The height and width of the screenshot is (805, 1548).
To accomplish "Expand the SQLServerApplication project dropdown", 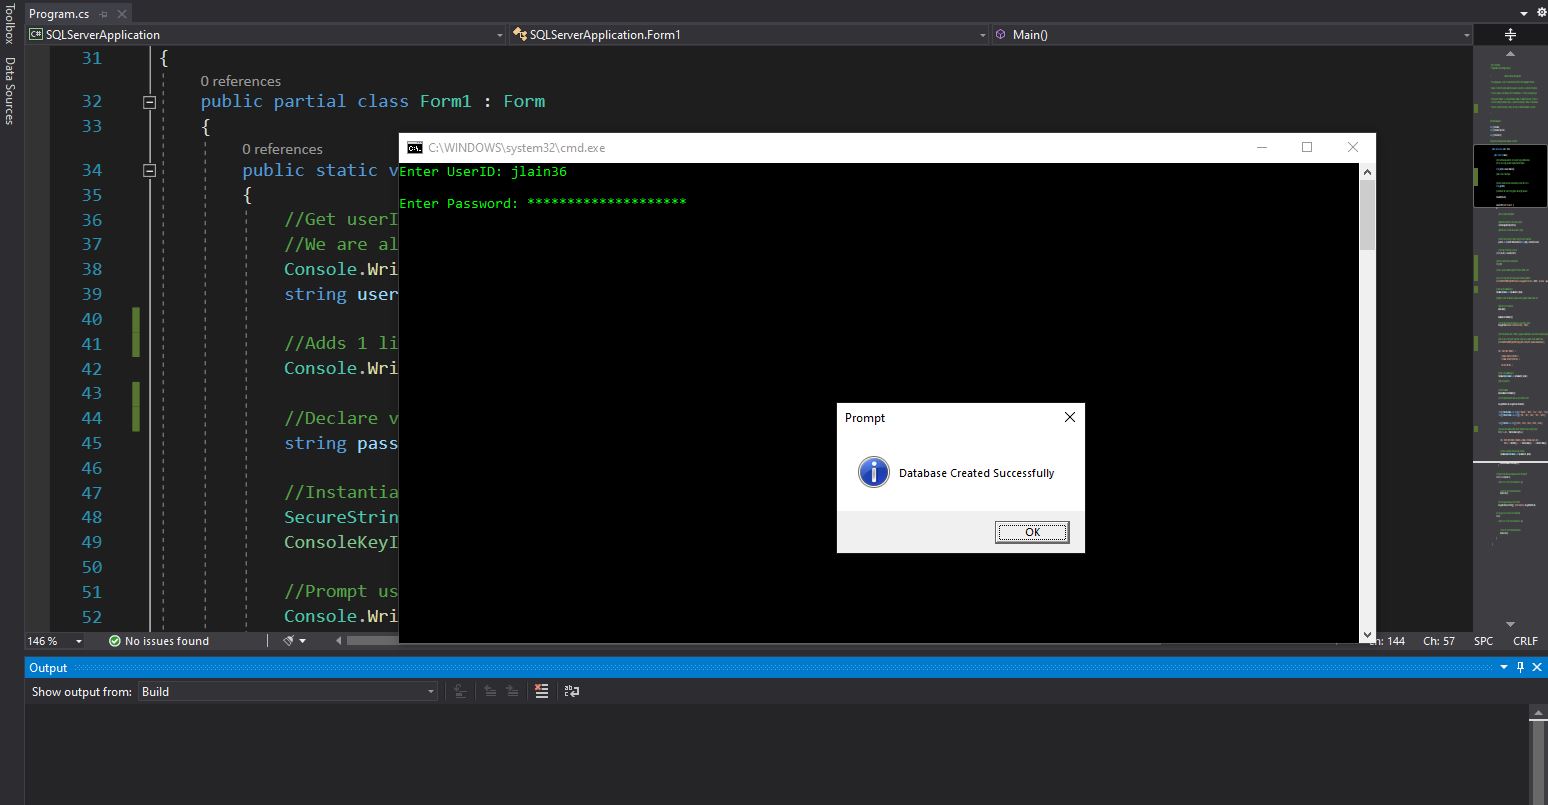I will (x=500, y=35).
